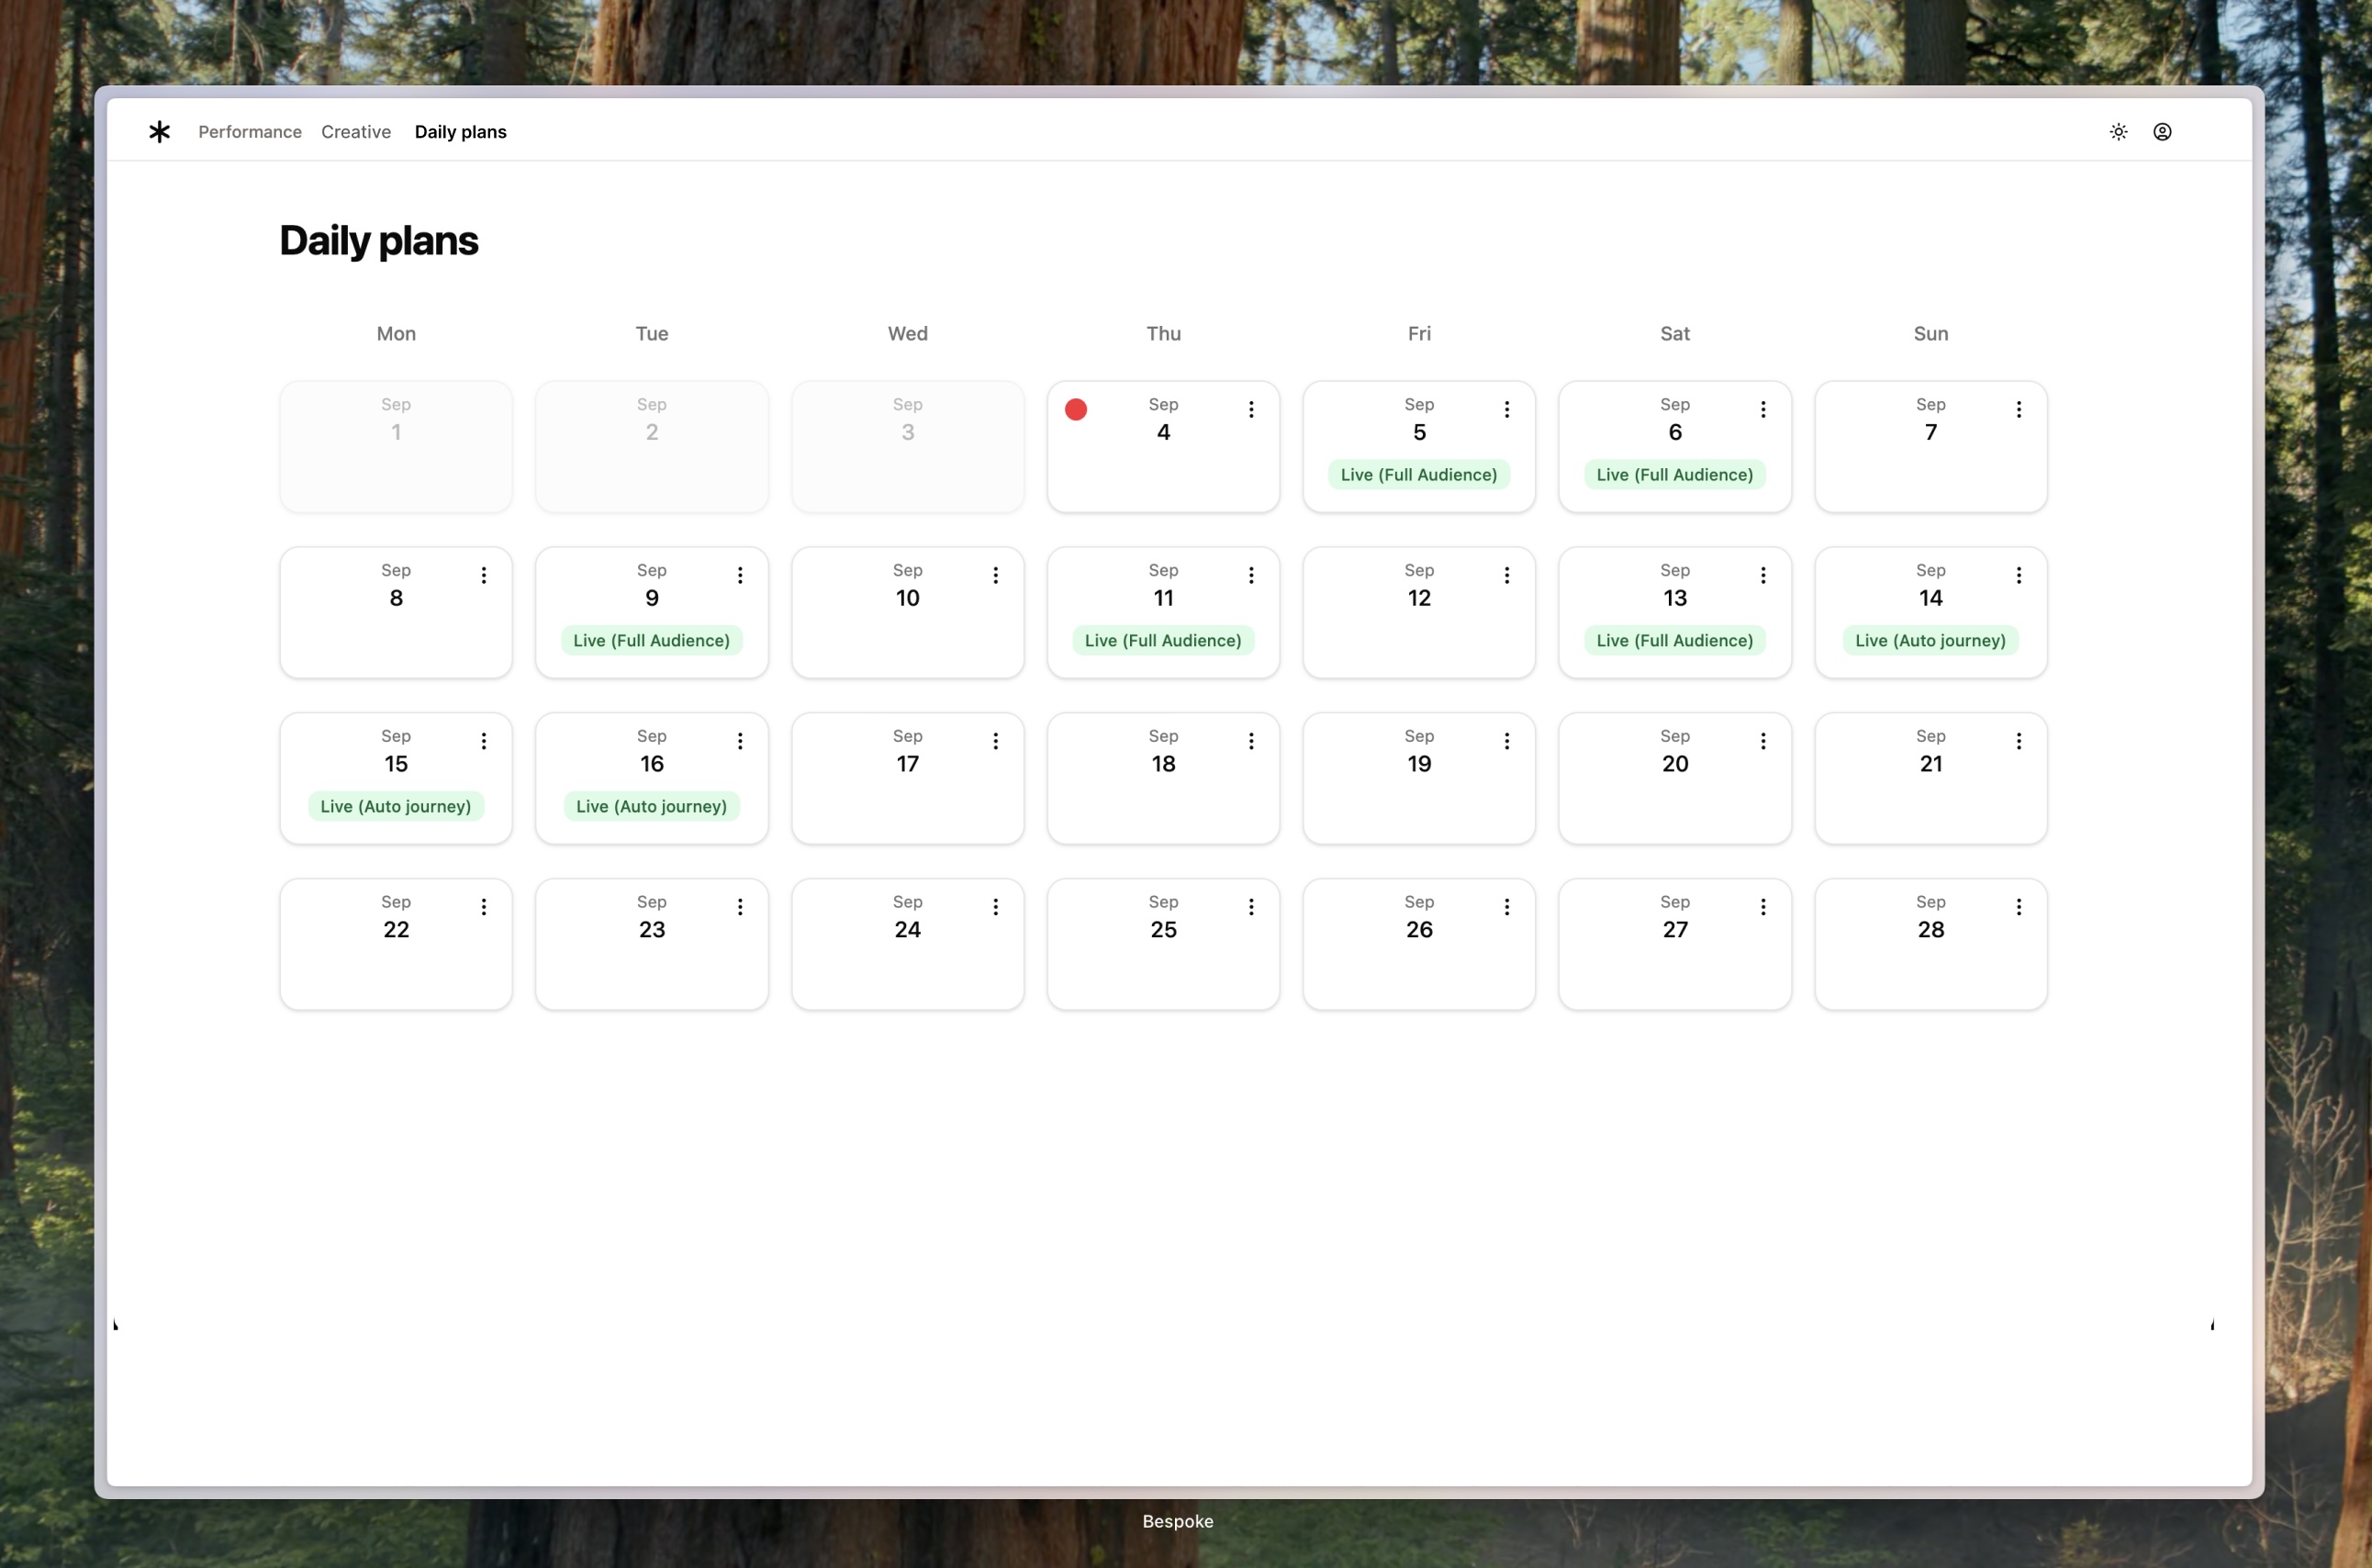Select the Sep 10 day card
Viewport: 2372px width, 1568px height.
point(907,612)
